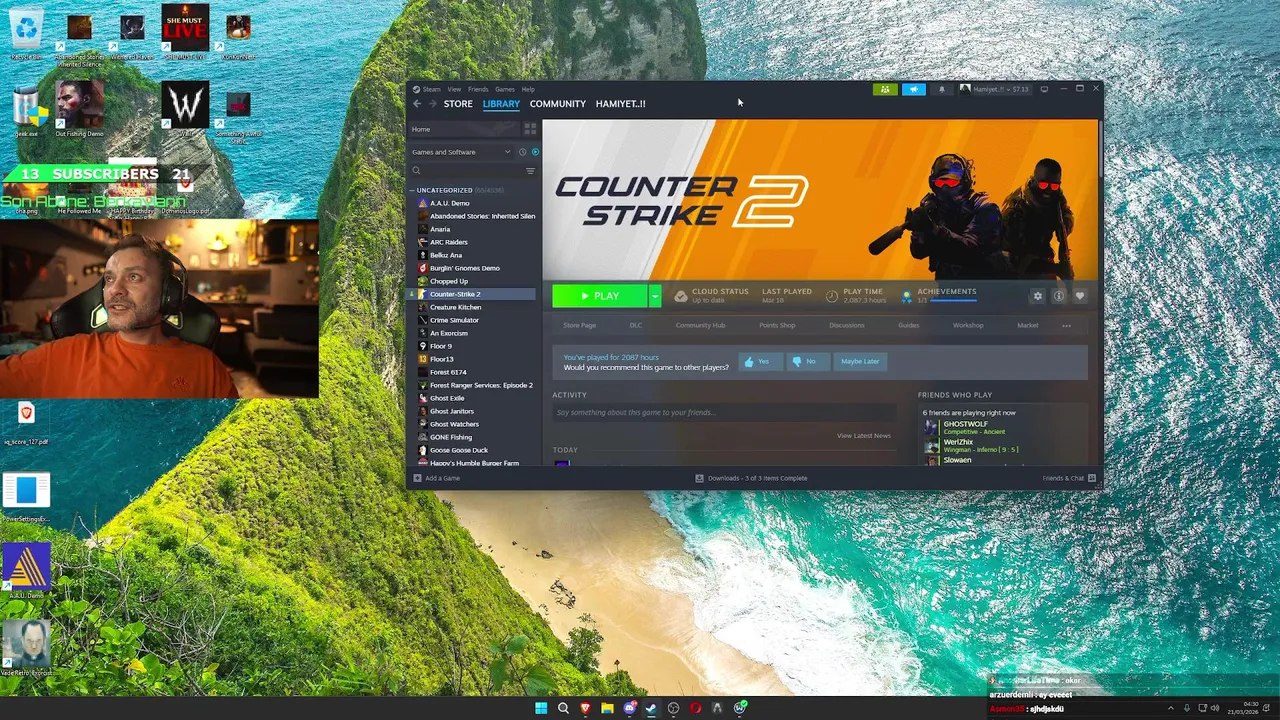Open the blue announcements megaphone button

point(914,89)
